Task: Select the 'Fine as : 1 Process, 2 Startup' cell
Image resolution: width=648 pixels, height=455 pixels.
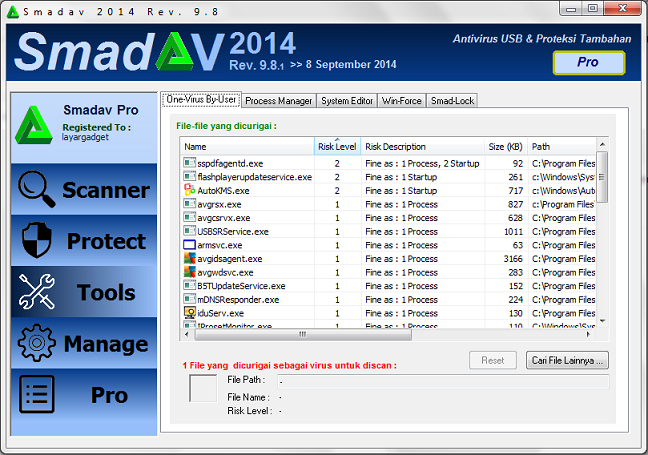Action: [x=422, y=163]
